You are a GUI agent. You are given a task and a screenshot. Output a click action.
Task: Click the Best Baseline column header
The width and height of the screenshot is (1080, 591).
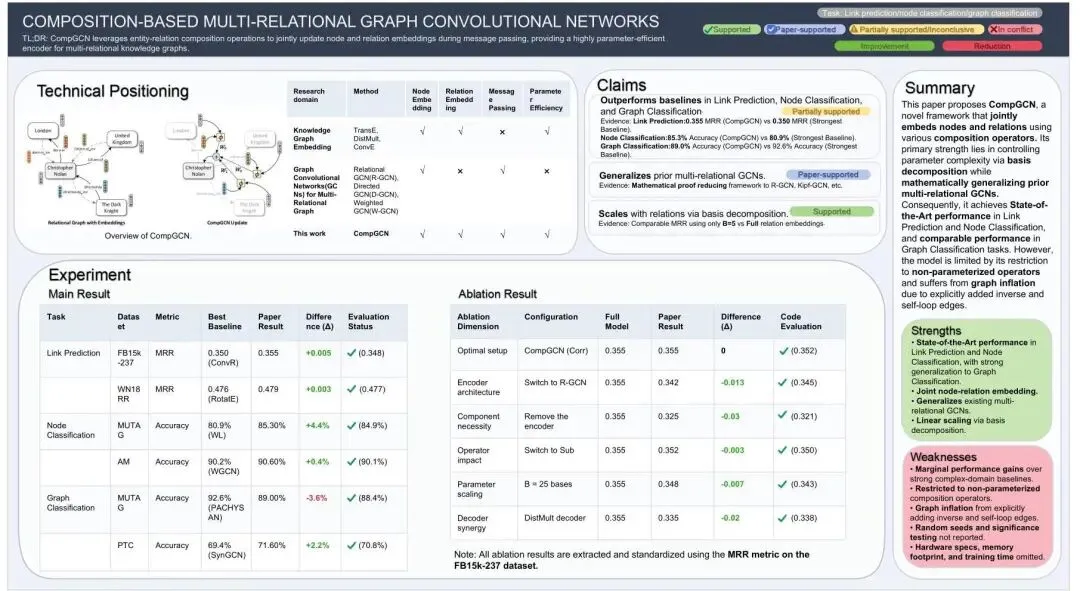tap(225, 322)
